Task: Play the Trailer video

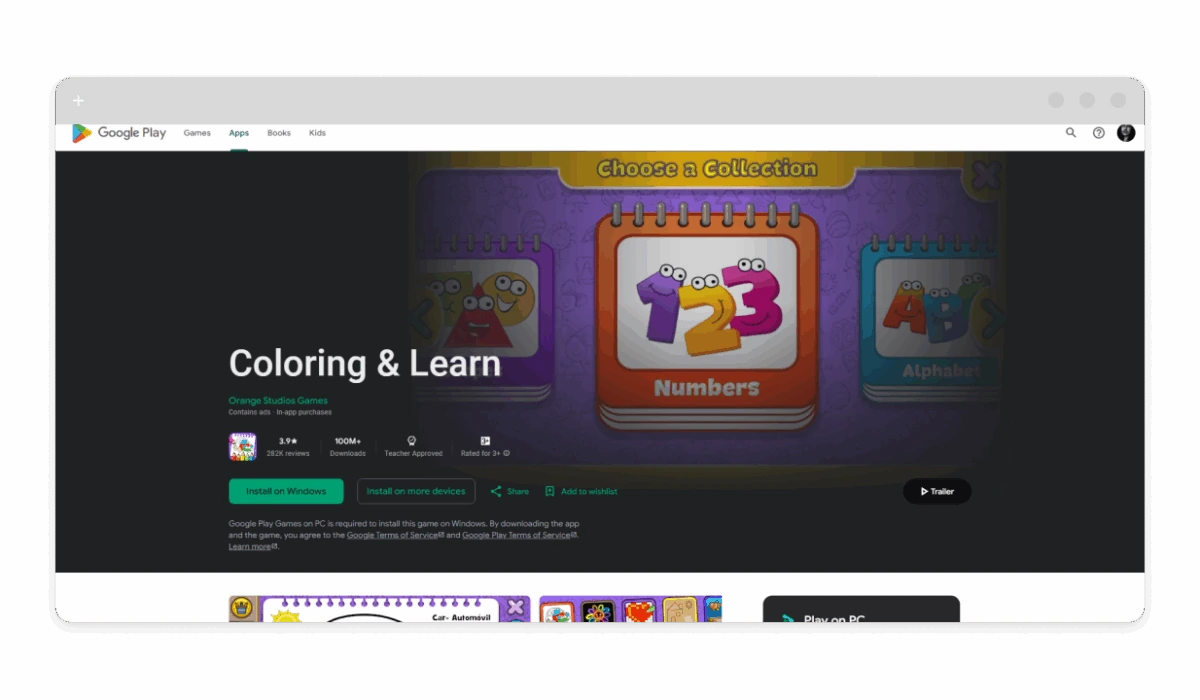Action: pos(937,491)
